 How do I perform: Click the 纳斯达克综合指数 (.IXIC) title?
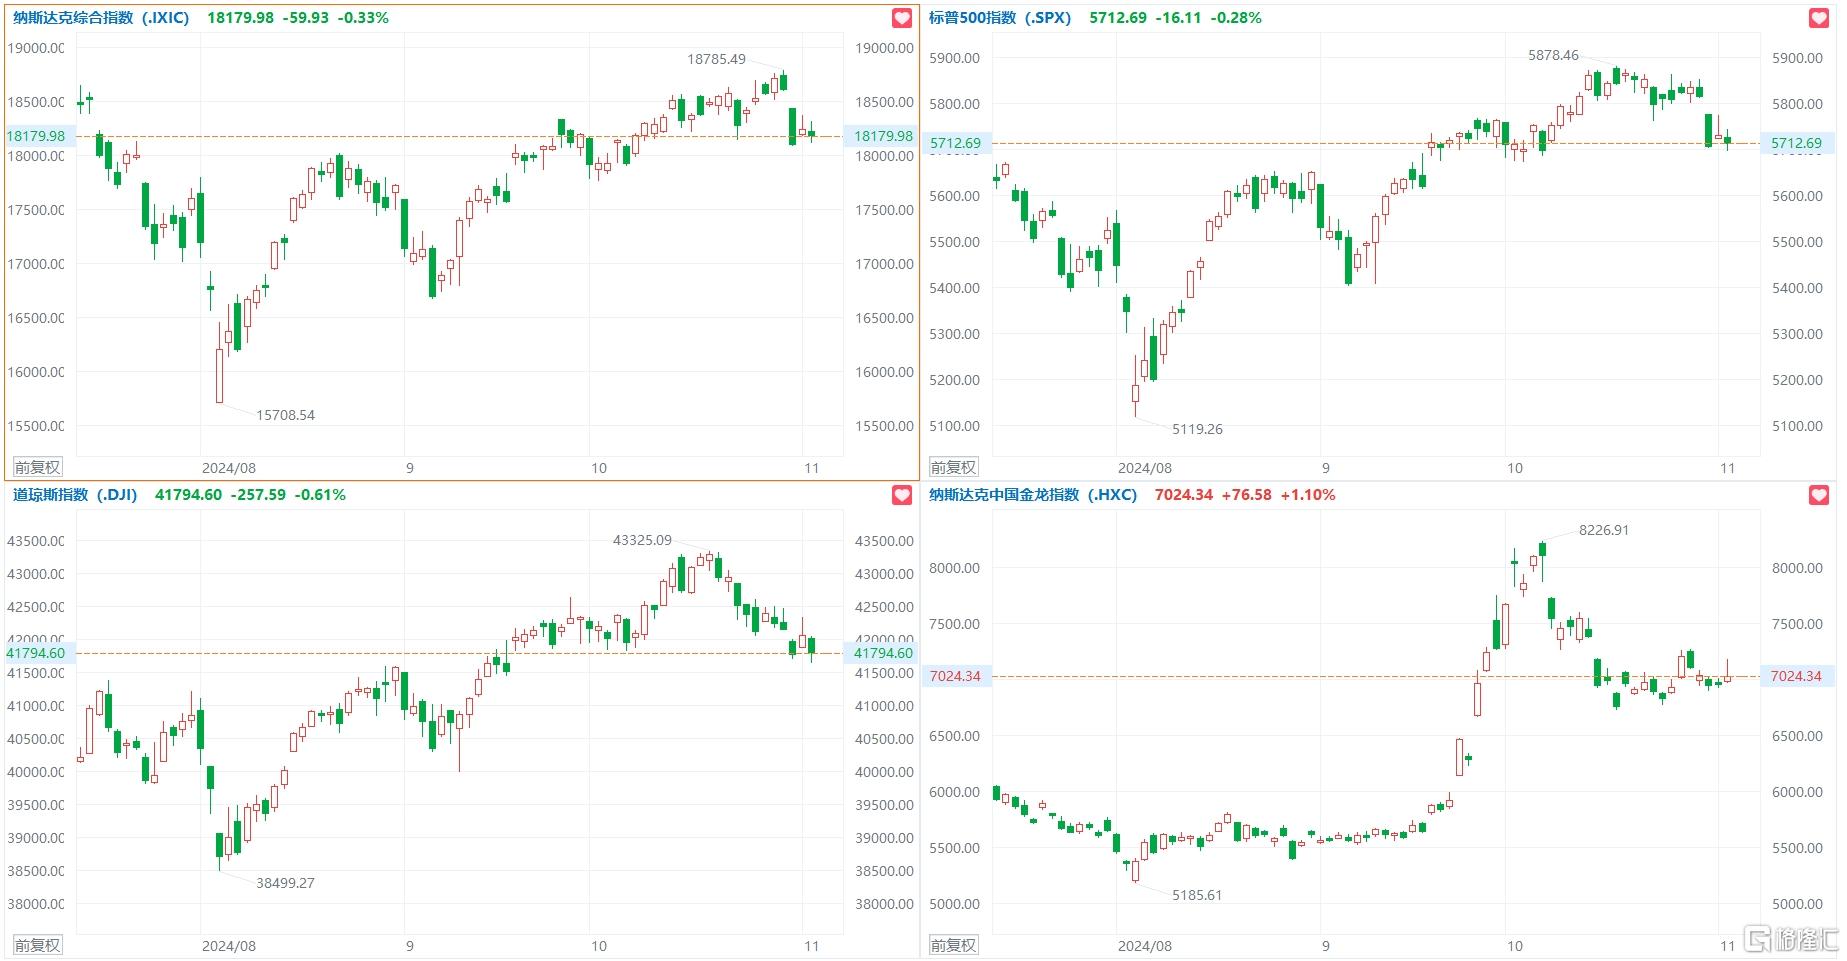[101, 18]
